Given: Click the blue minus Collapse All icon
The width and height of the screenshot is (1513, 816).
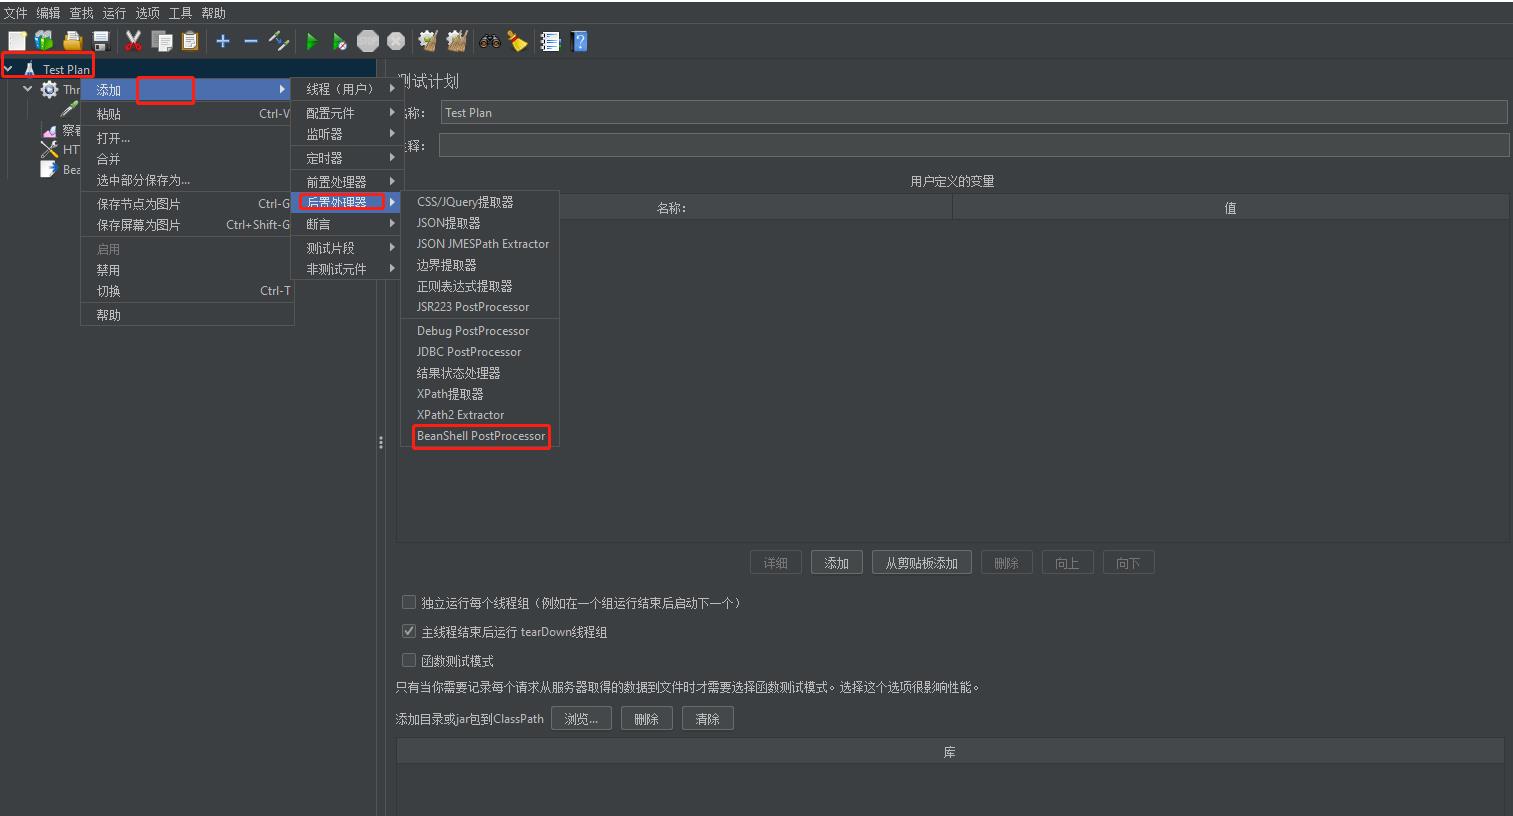Looking at the screenshot, I should pyautogui.click(x=251, y=41).
